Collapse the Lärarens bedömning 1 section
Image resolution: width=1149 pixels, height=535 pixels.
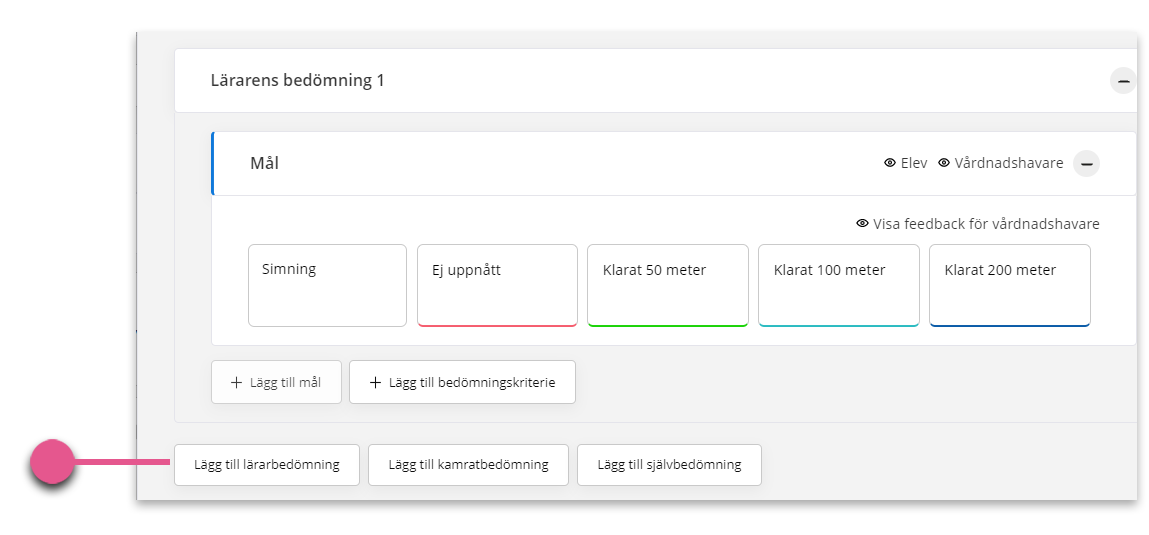[1123, 81]
